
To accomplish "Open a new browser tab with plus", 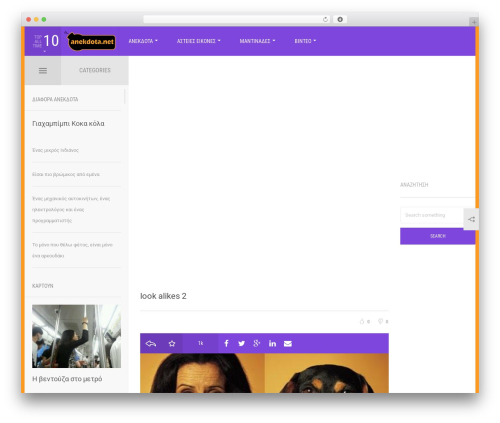I will (x=474, y=22).
